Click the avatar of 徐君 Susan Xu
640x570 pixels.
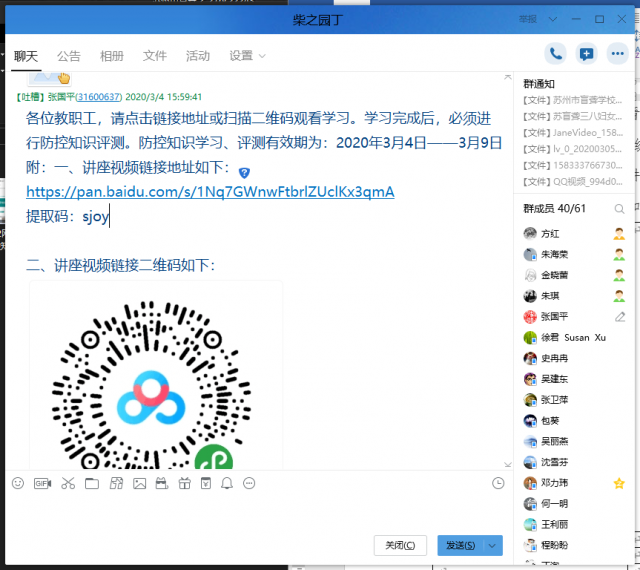coord(530,338)
